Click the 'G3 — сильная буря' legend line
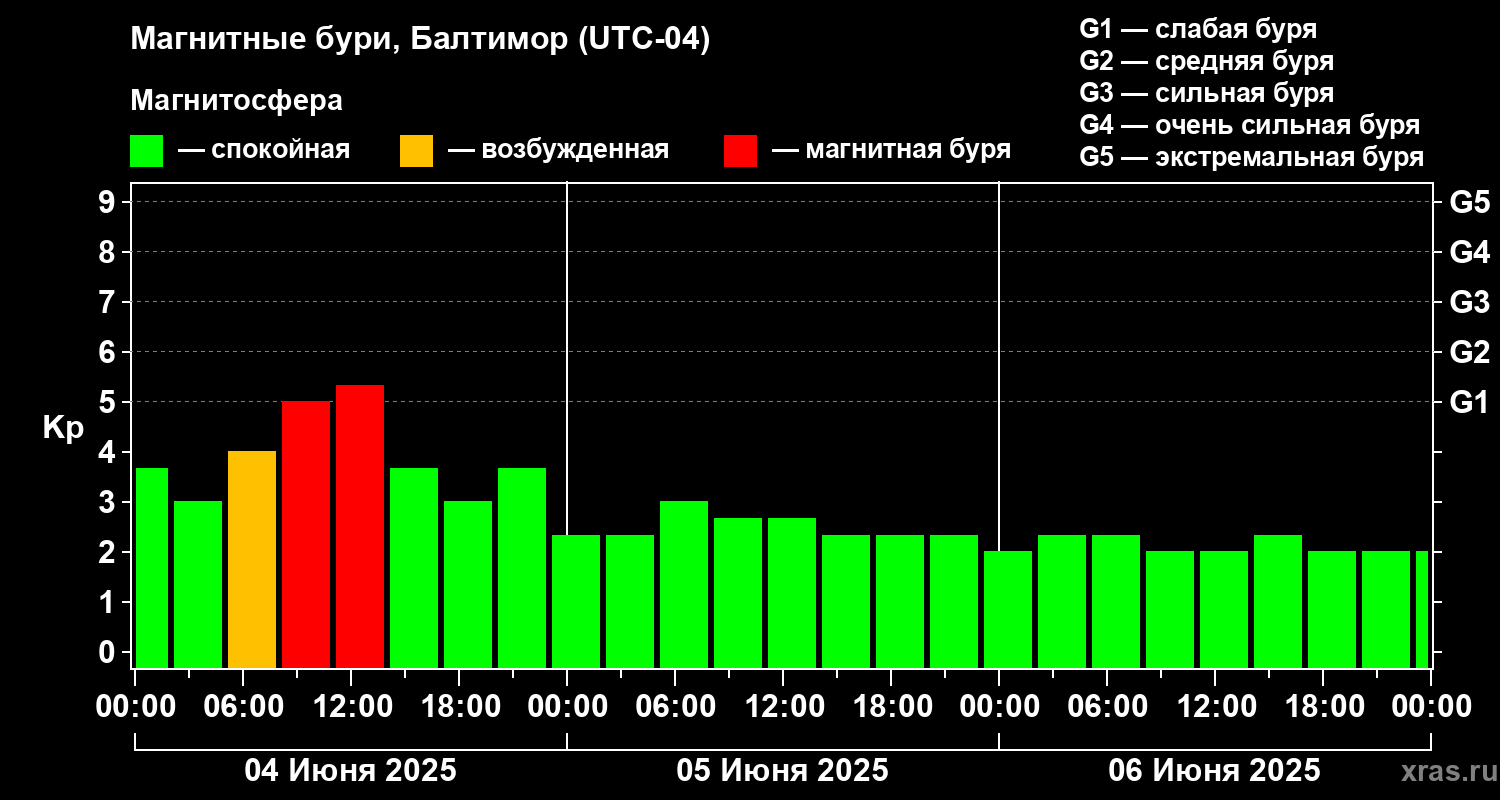 click(1206, 93)
